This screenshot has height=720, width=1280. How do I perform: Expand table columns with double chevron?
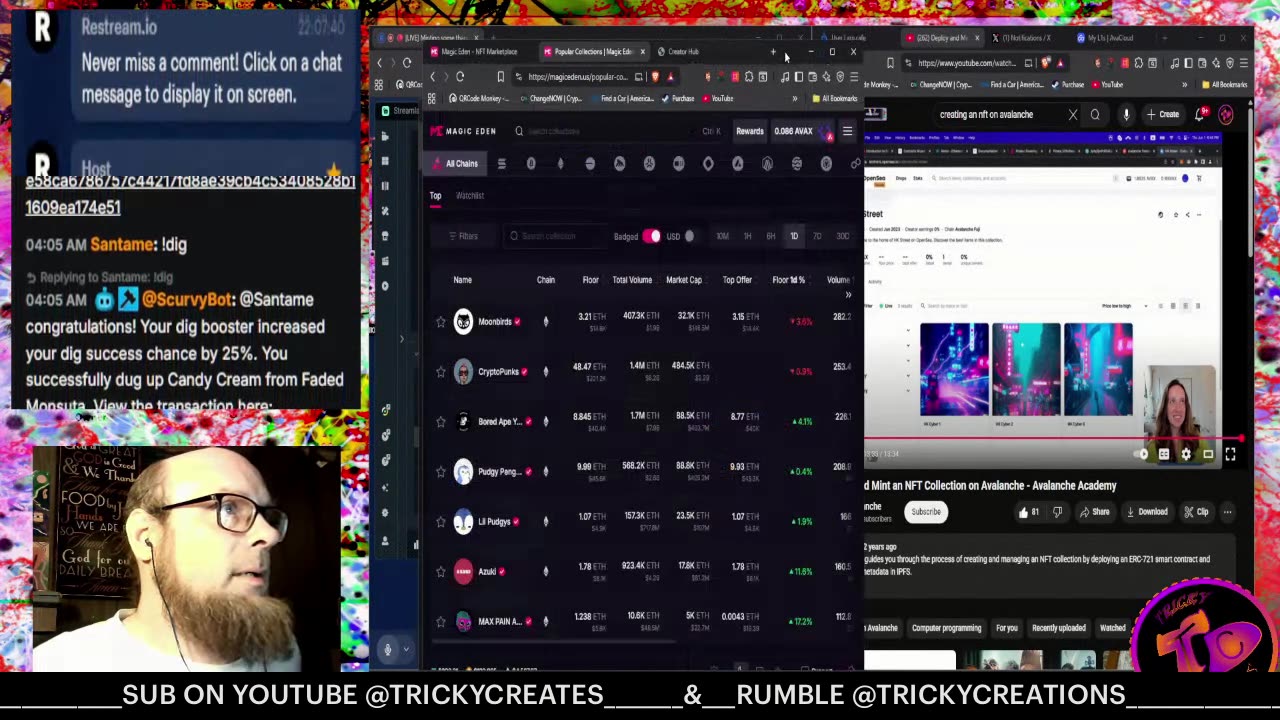tap(848, 294)
